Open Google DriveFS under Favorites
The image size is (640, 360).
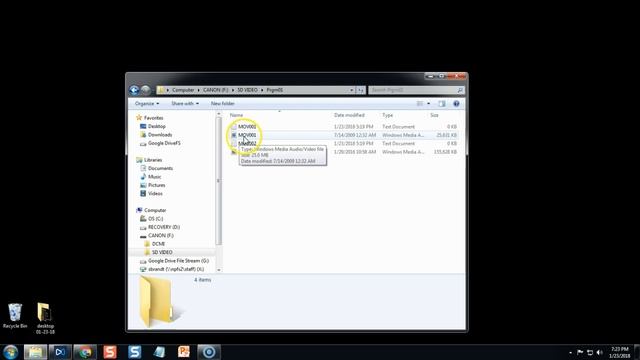(164, 143)
